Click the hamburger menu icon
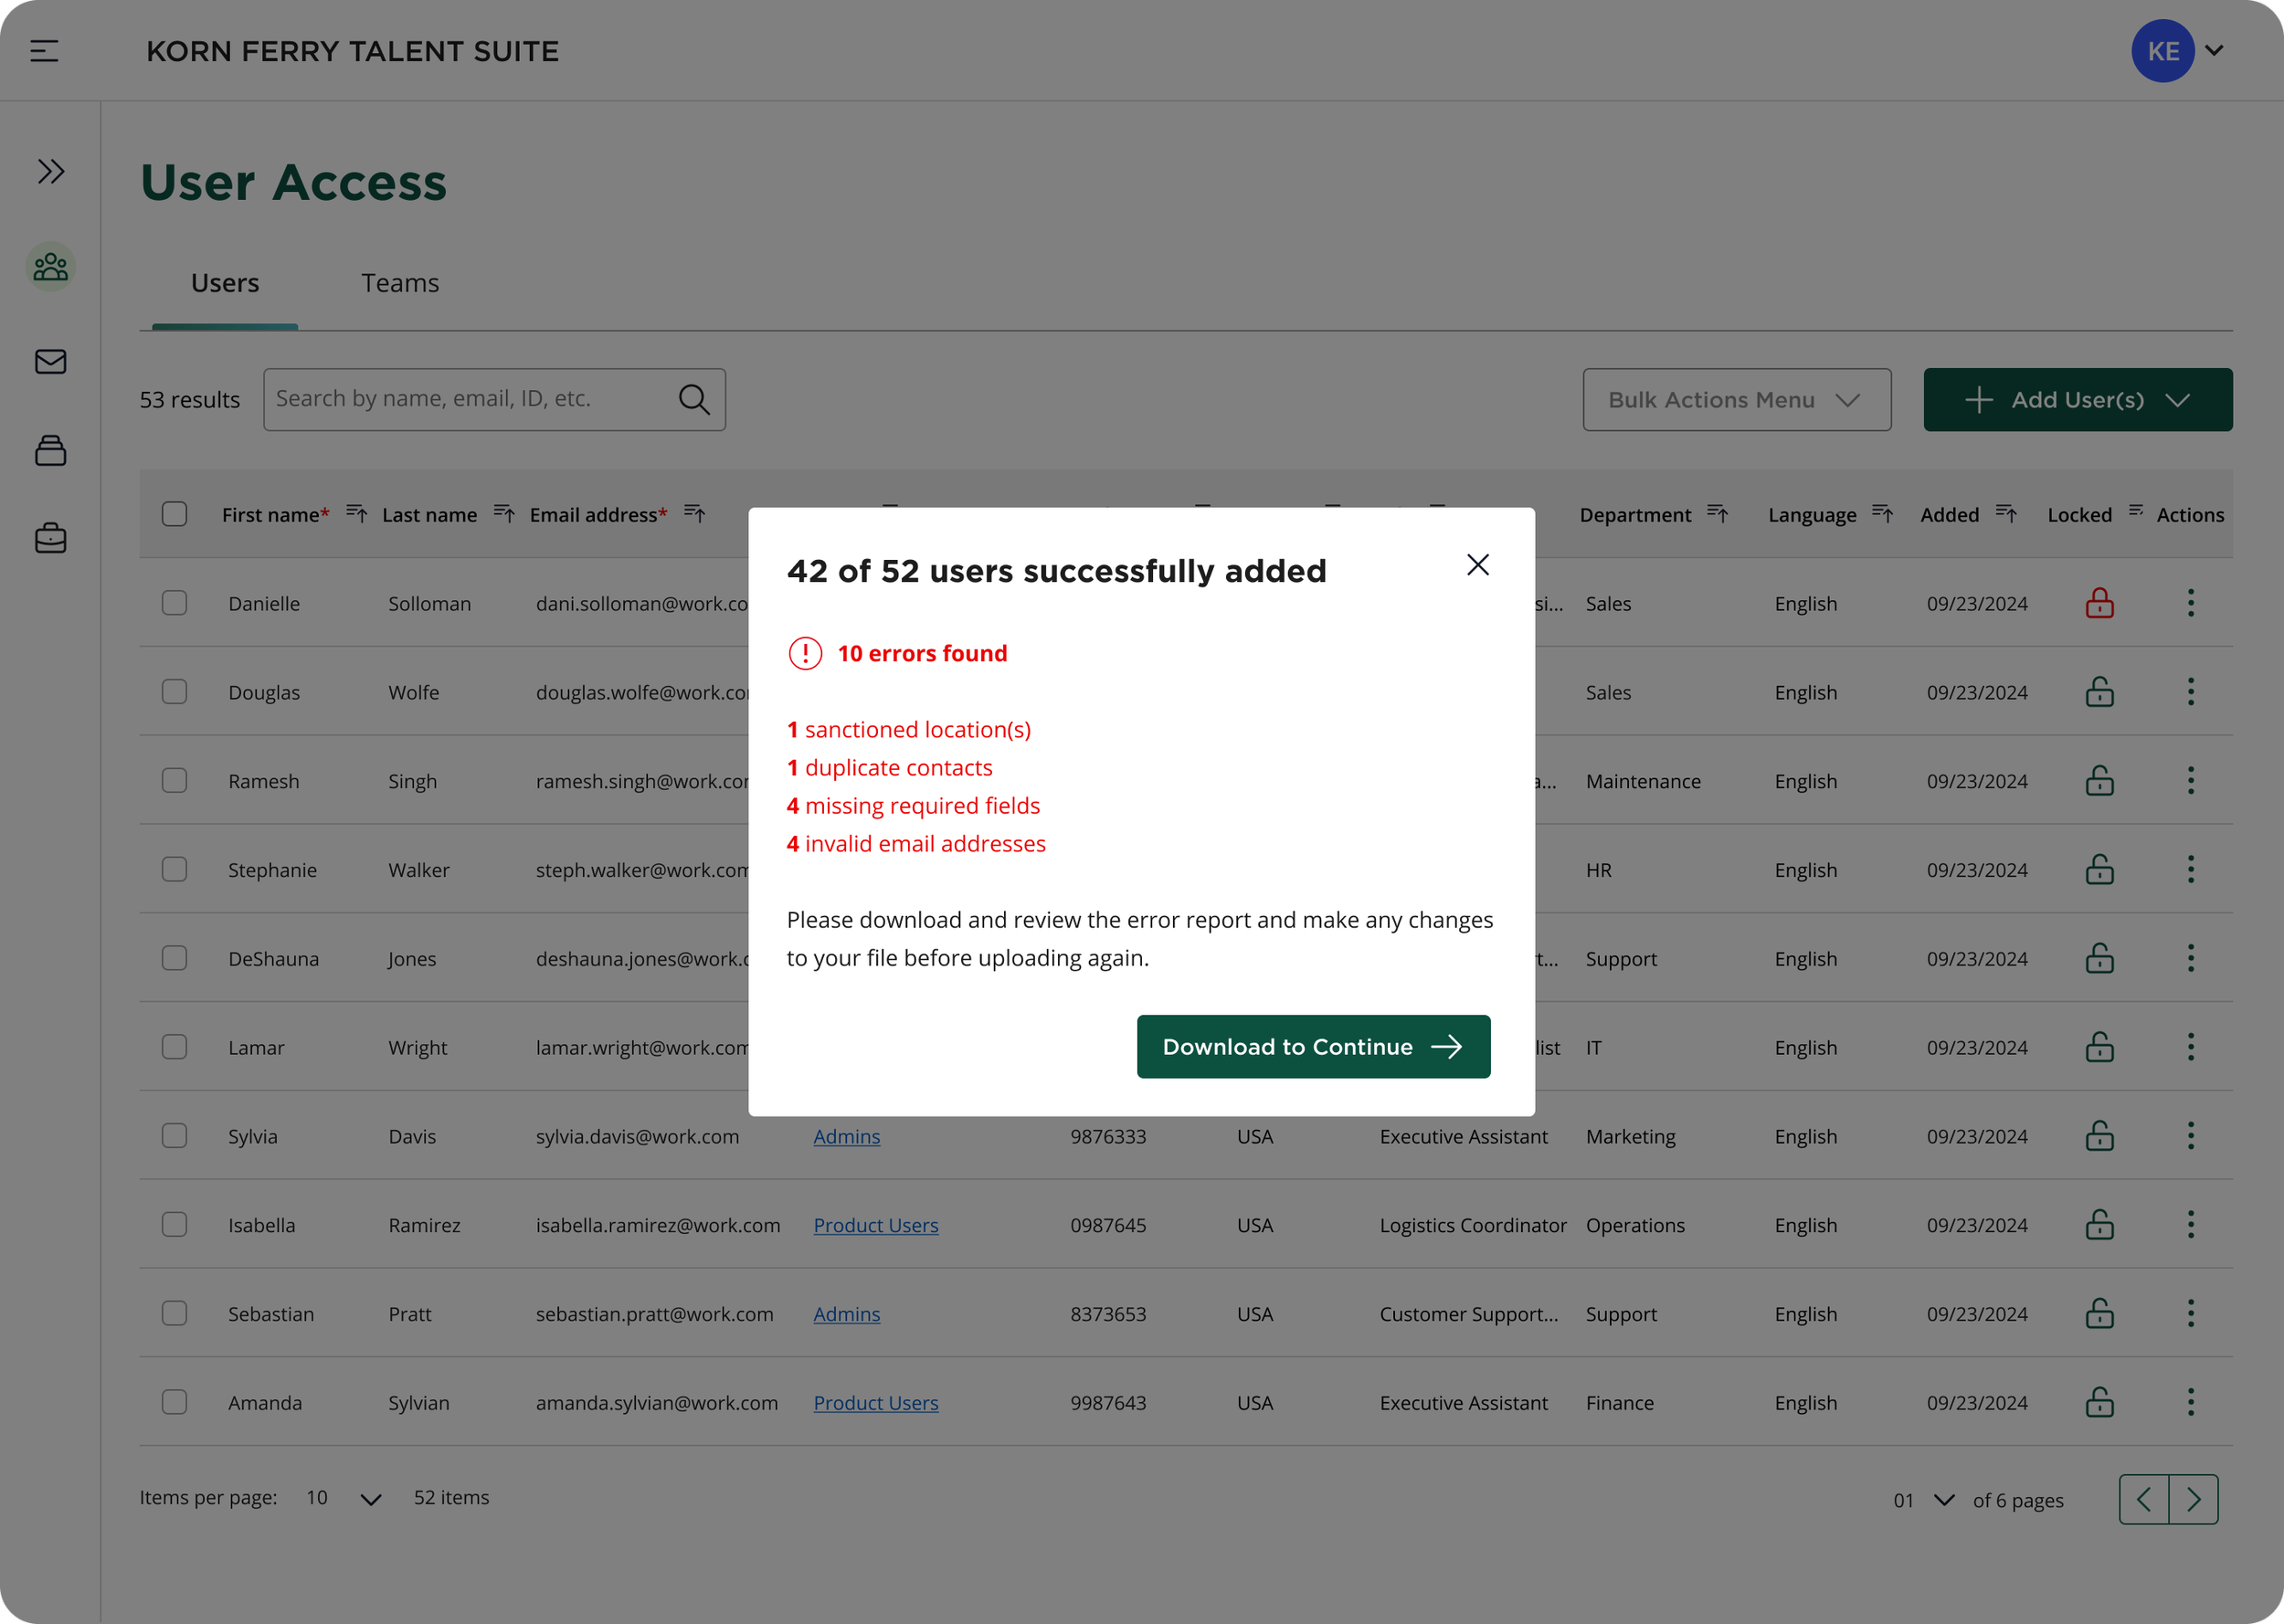This screenshot has width=2284, height=1624. (44, 50)
